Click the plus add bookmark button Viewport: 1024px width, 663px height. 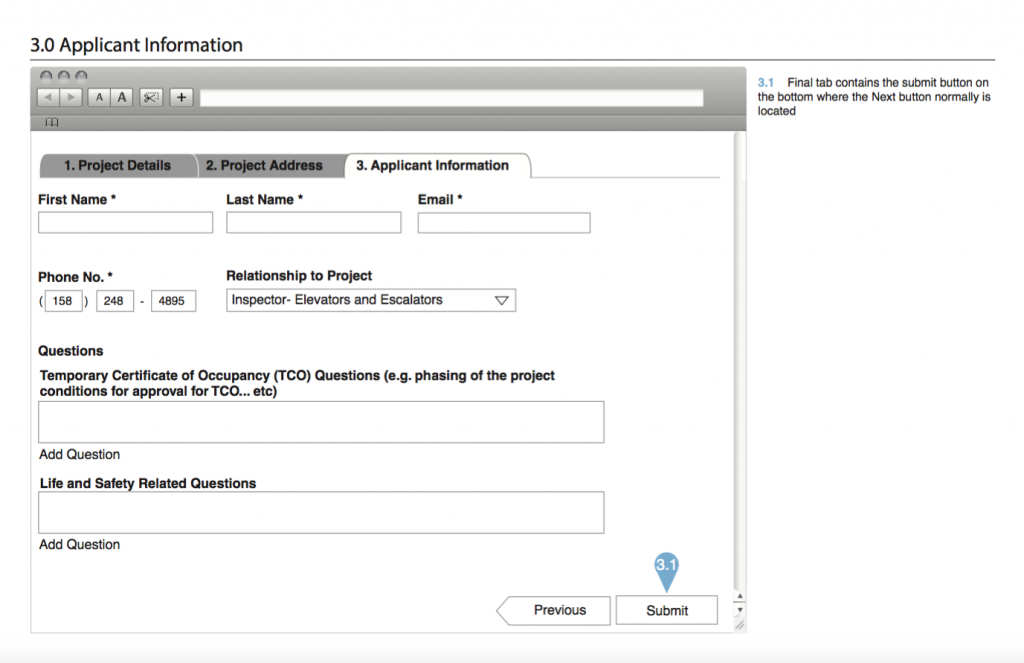point(181,97)
